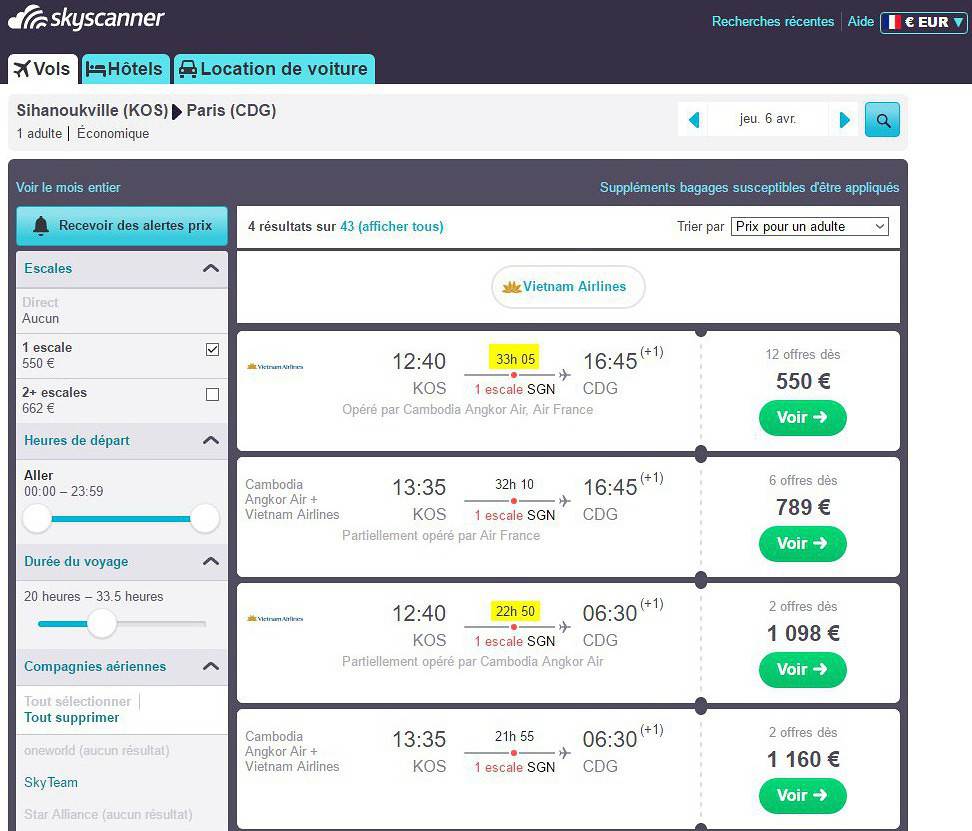
Task: Click the lotus icon in Vietnam Airlines pill
Action: point(511,287)
